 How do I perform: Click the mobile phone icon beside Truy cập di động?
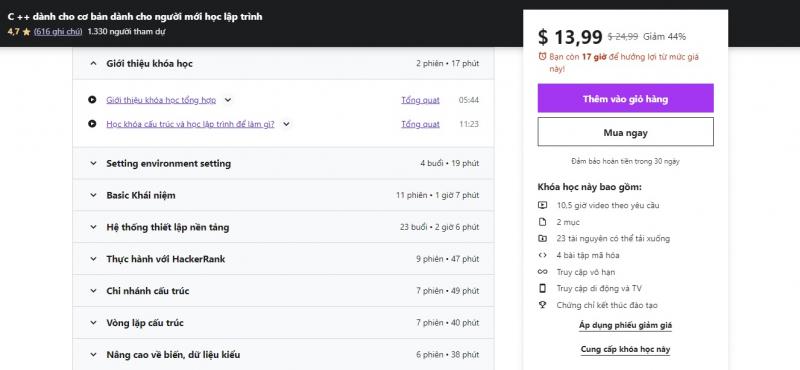click(x=542, y=288)
